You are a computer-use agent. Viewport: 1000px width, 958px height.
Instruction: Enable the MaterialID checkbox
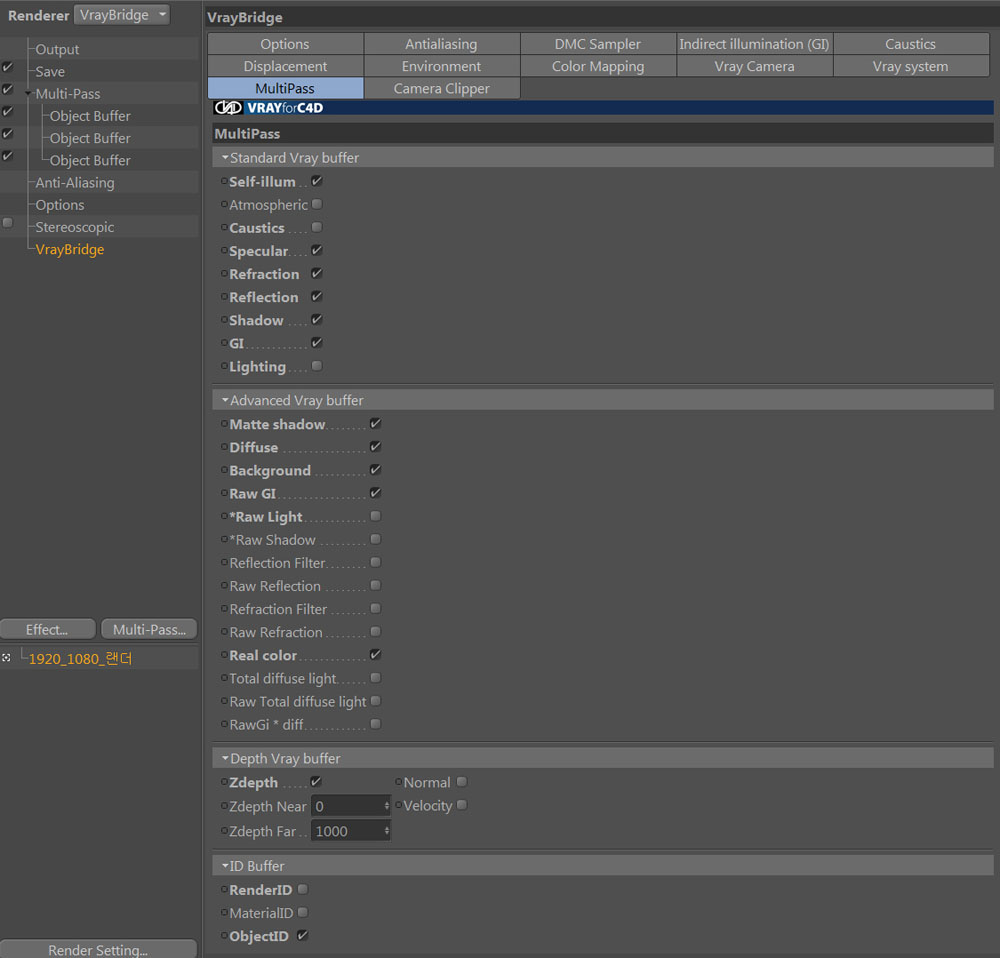(x=303, y=912)
